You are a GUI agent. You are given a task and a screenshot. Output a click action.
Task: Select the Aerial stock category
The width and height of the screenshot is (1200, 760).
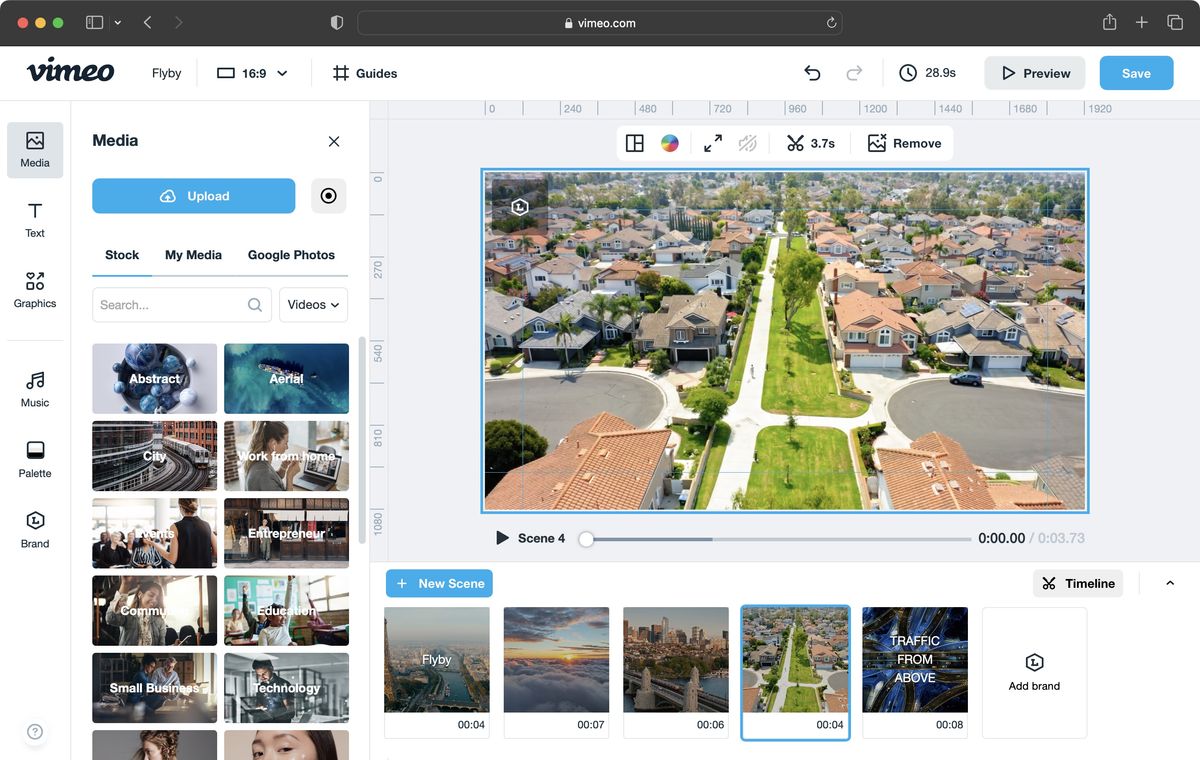click(x=286, y=379)
